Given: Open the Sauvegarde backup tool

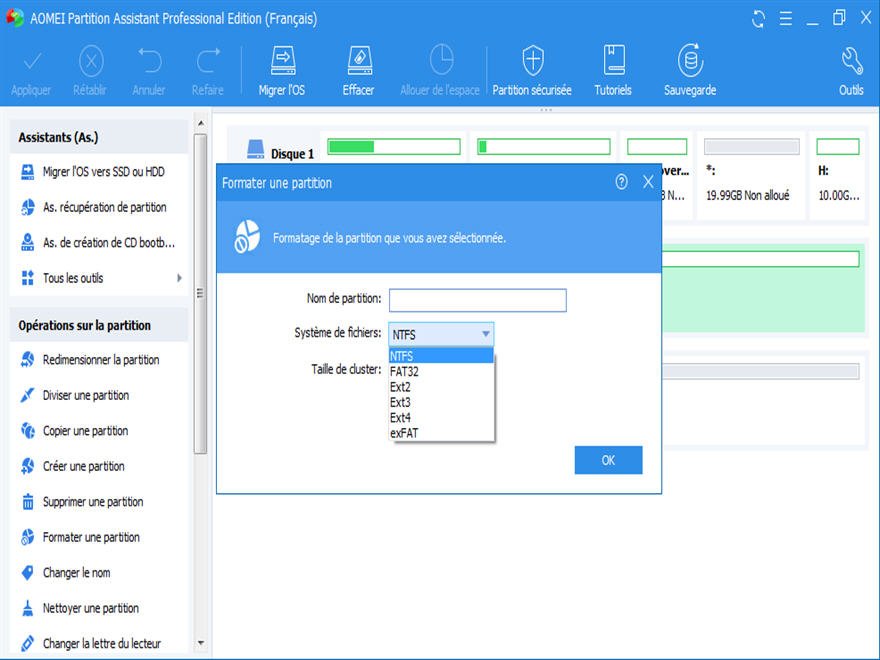Looking at the screenshot, I should tap(690, 71).
